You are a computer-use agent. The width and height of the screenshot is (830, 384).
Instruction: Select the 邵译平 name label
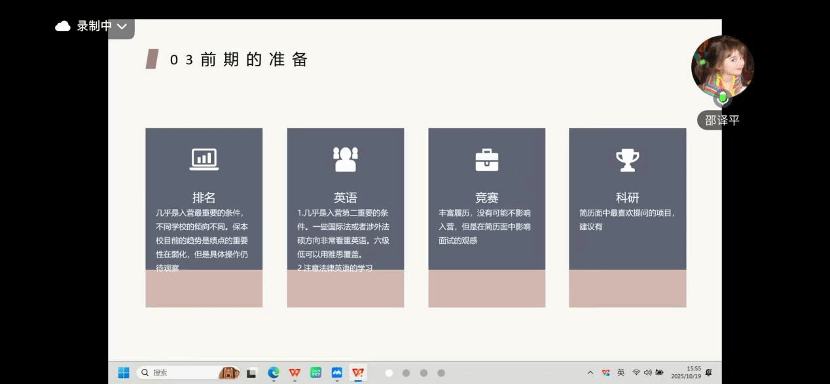(x=721, y=120)
